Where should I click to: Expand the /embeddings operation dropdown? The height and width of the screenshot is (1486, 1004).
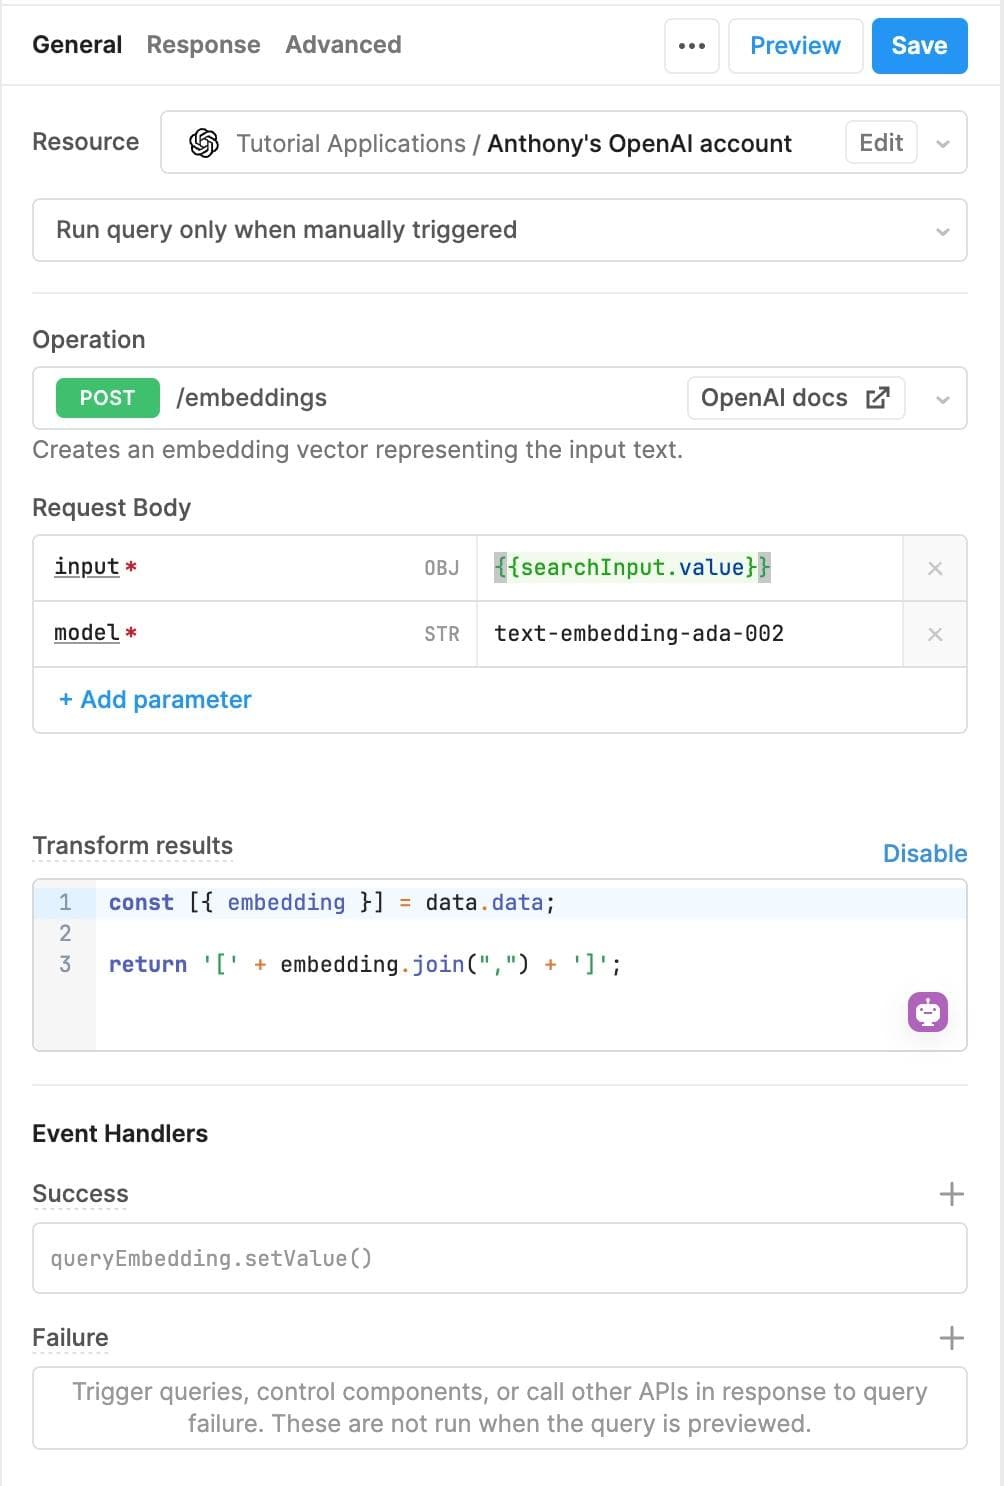click(x=941, y=398)
